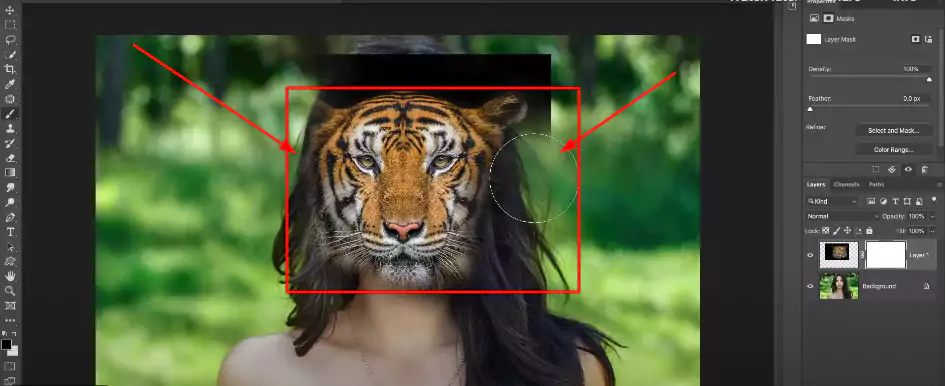946x386 pixels.
Task: Switch layer filtering on or off
Action: (934, 200)
